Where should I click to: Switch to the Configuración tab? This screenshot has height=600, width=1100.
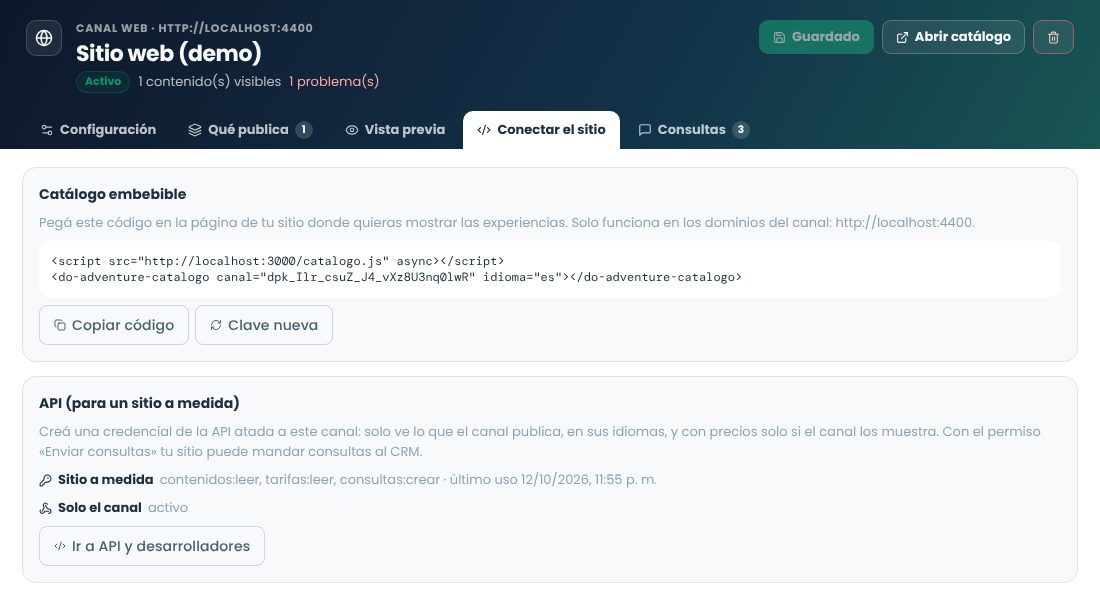[x=98, y=130]
